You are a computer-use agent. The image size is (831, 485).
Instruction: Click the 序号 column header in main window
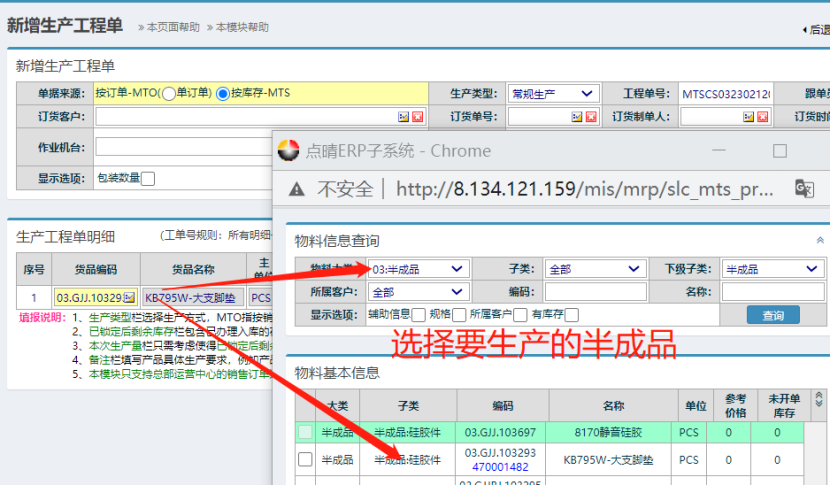[x=34, y=269]
